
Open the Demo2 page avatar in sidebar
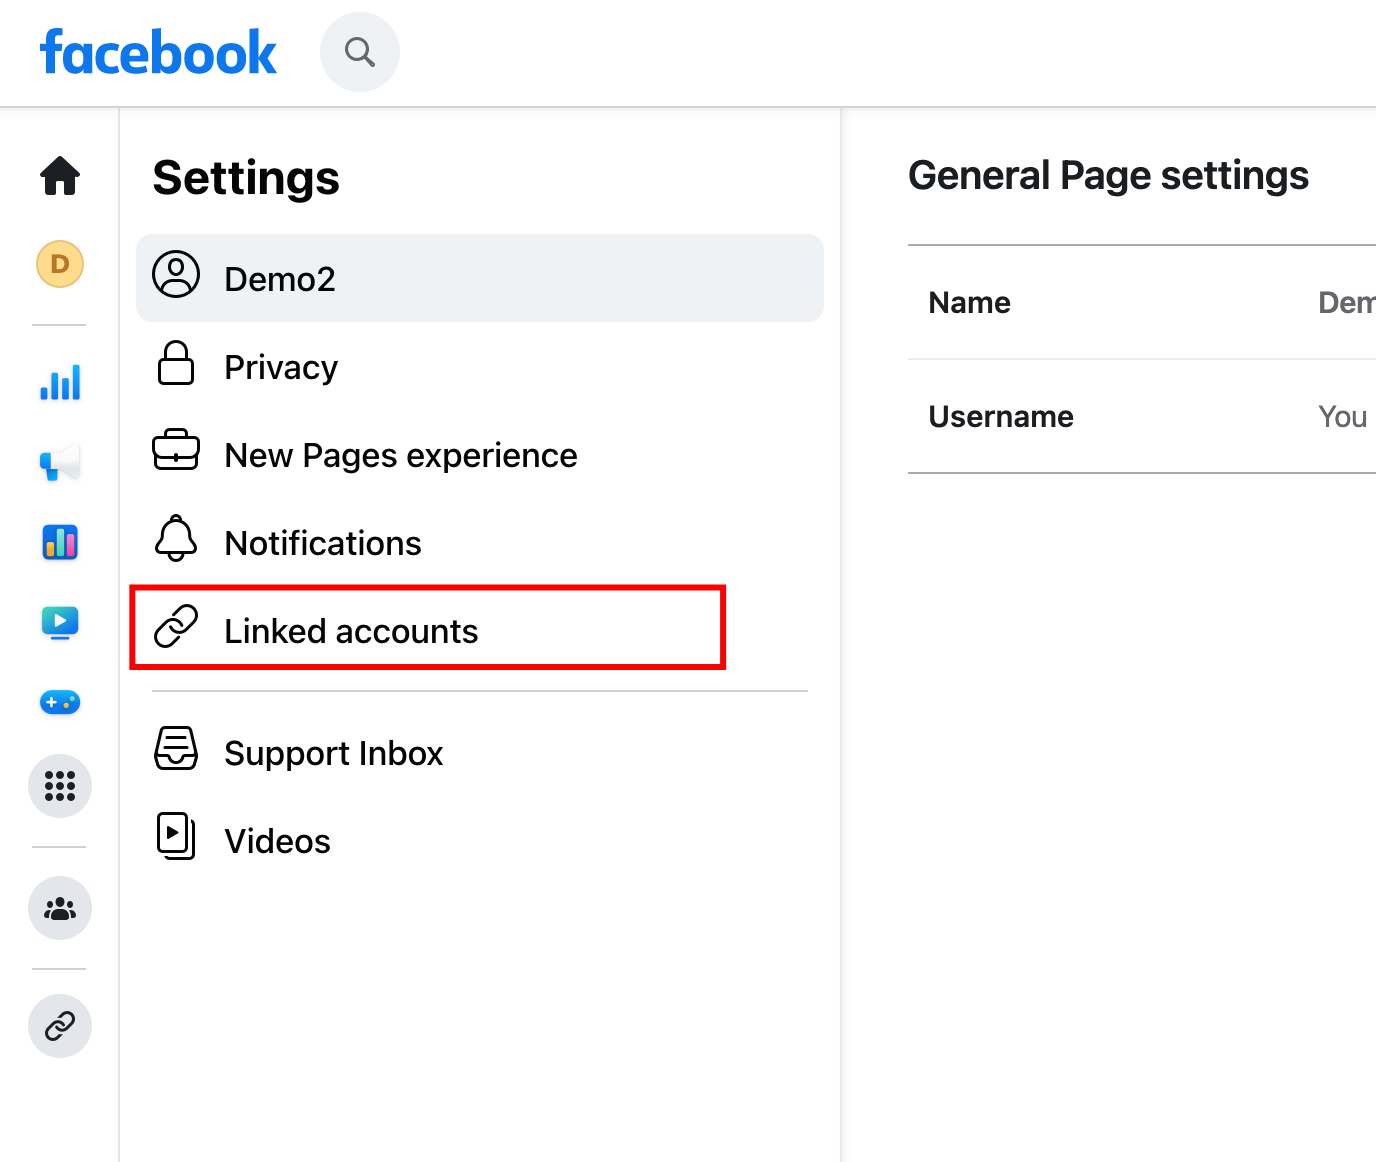(60, 264)
